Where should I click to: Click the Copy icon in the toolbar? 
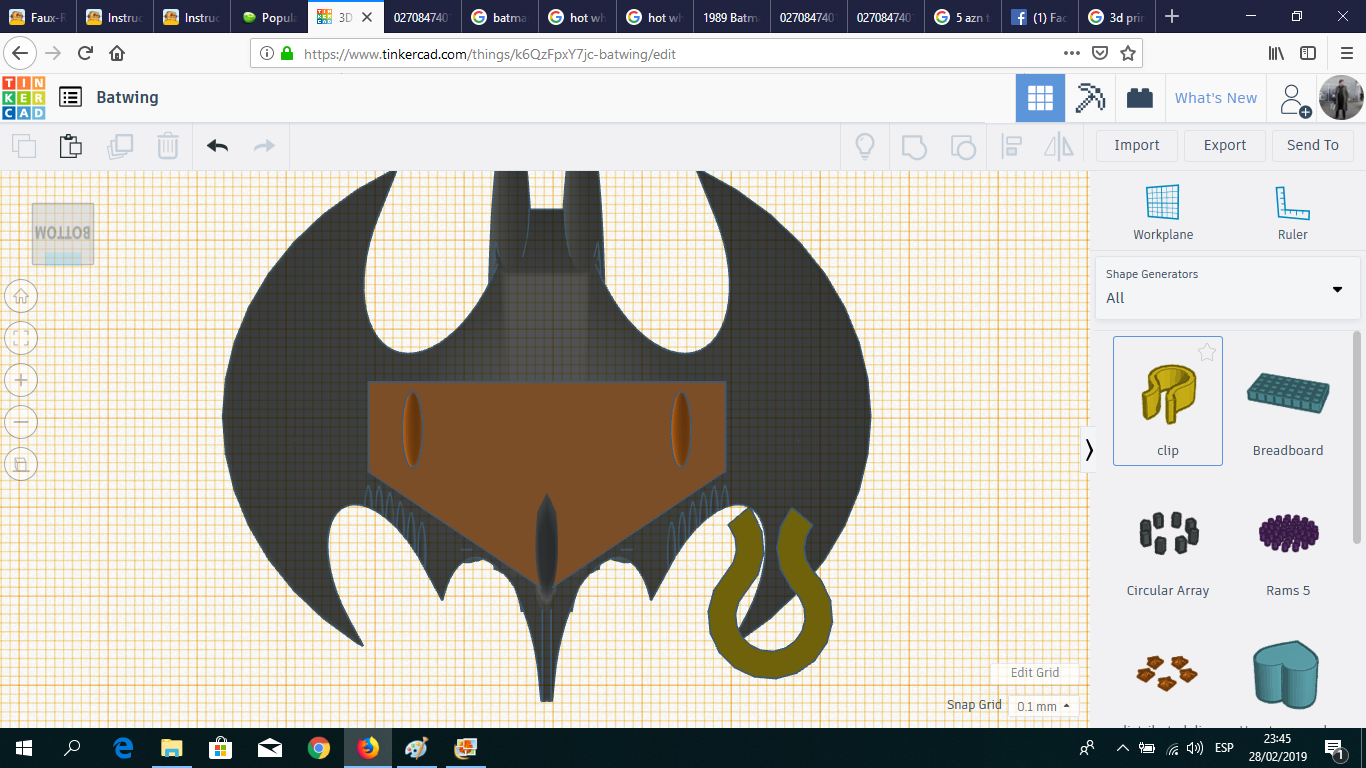pos(24,146)
